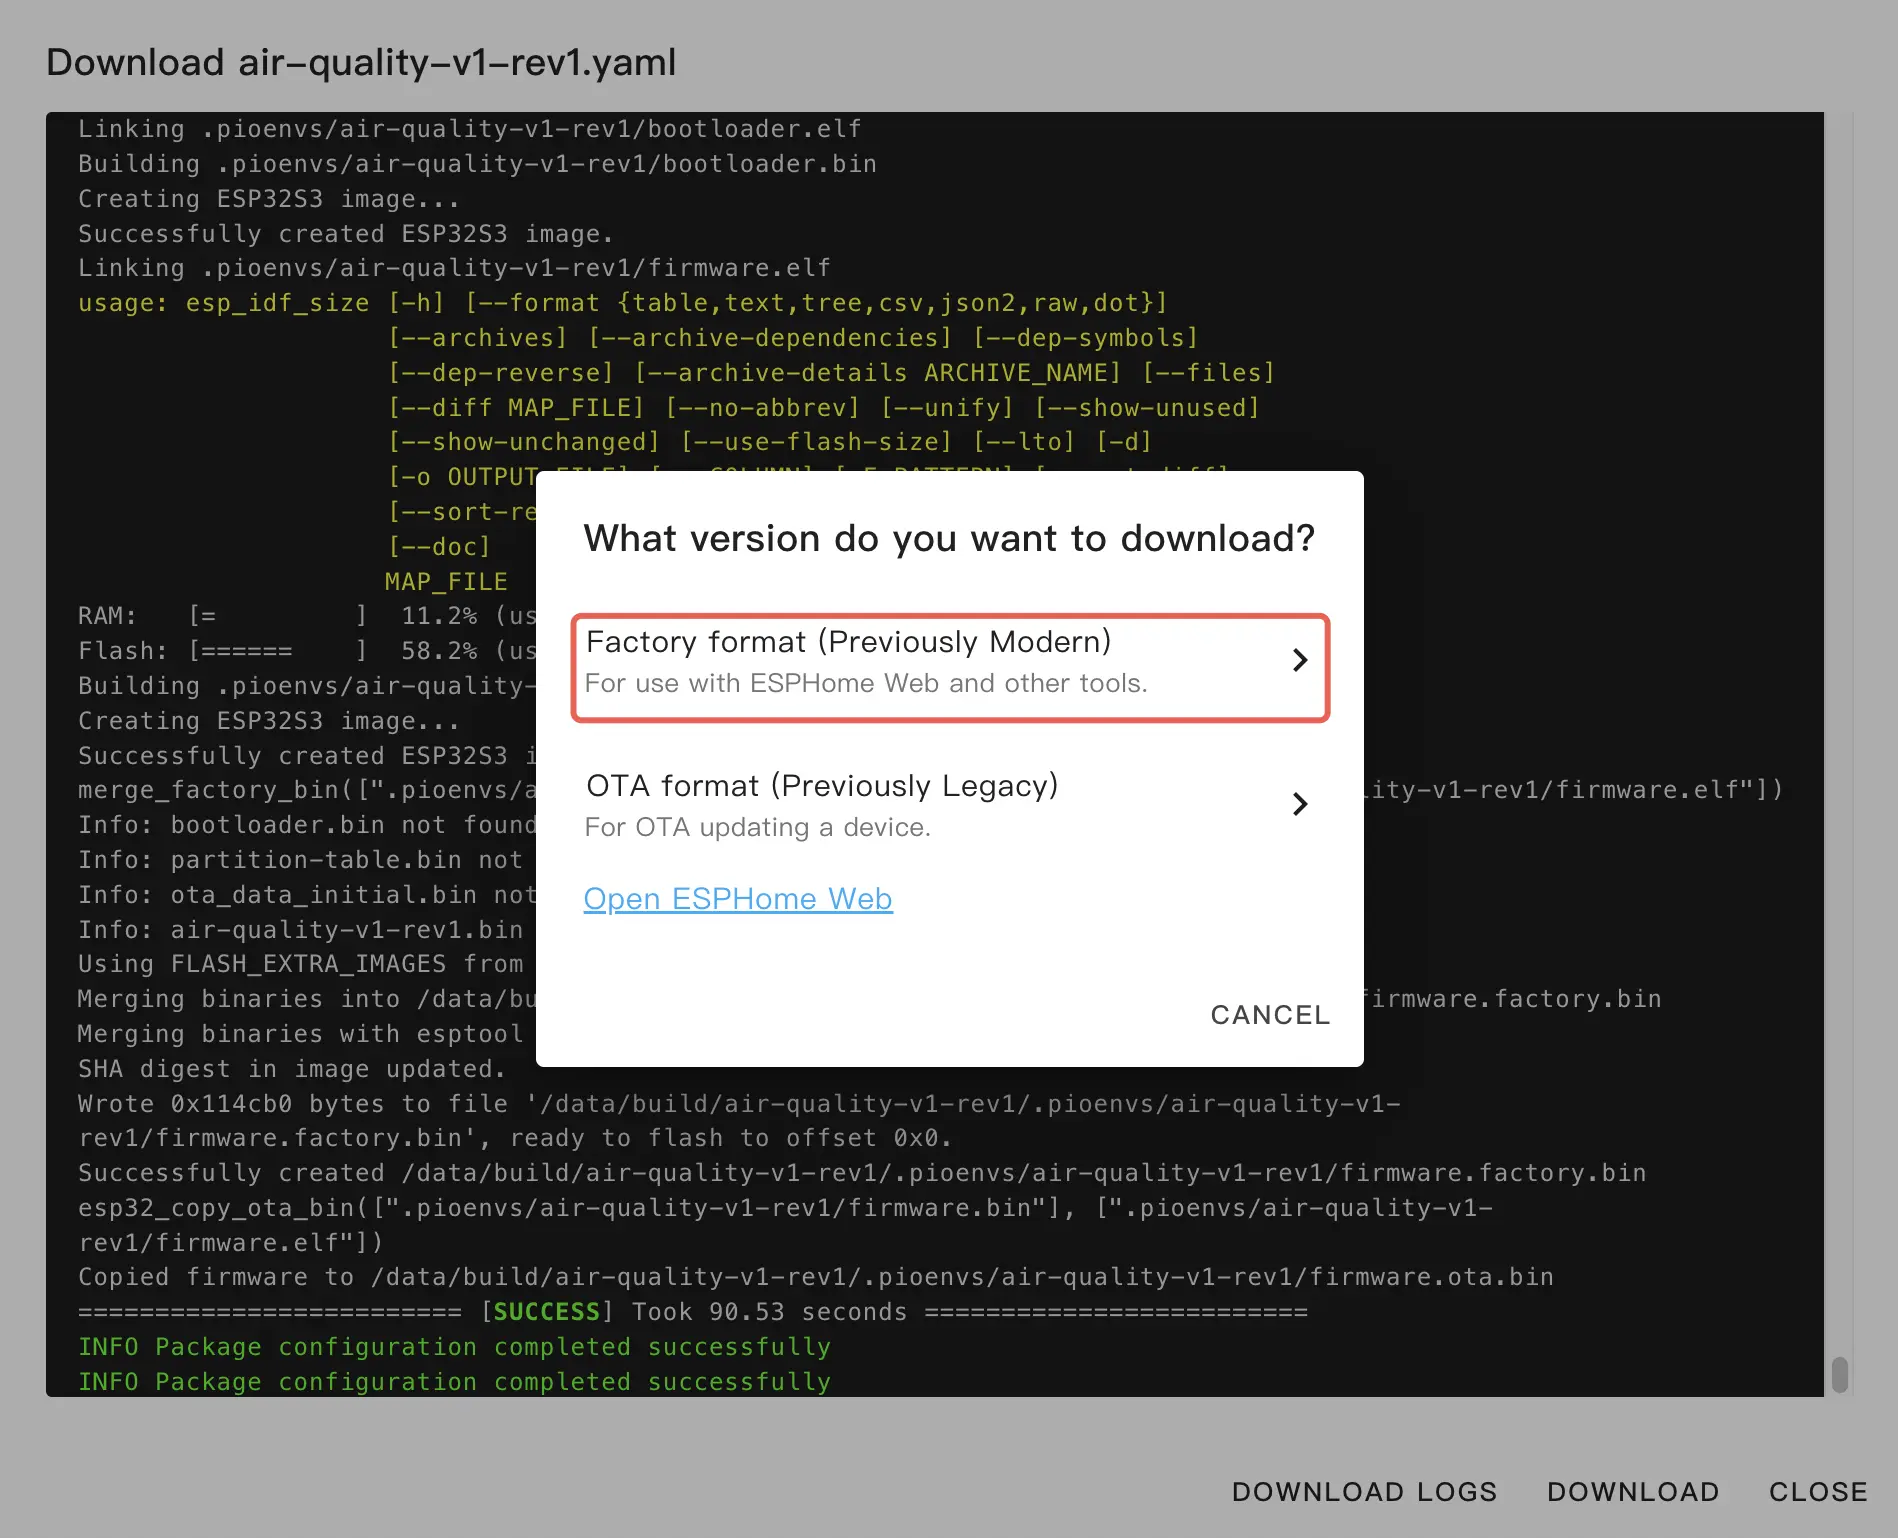Click the Flash usage bar line
Image resolution: width=1898 pixels, height=1538 pixels.
pyautogui.click(x=300, y=651)
